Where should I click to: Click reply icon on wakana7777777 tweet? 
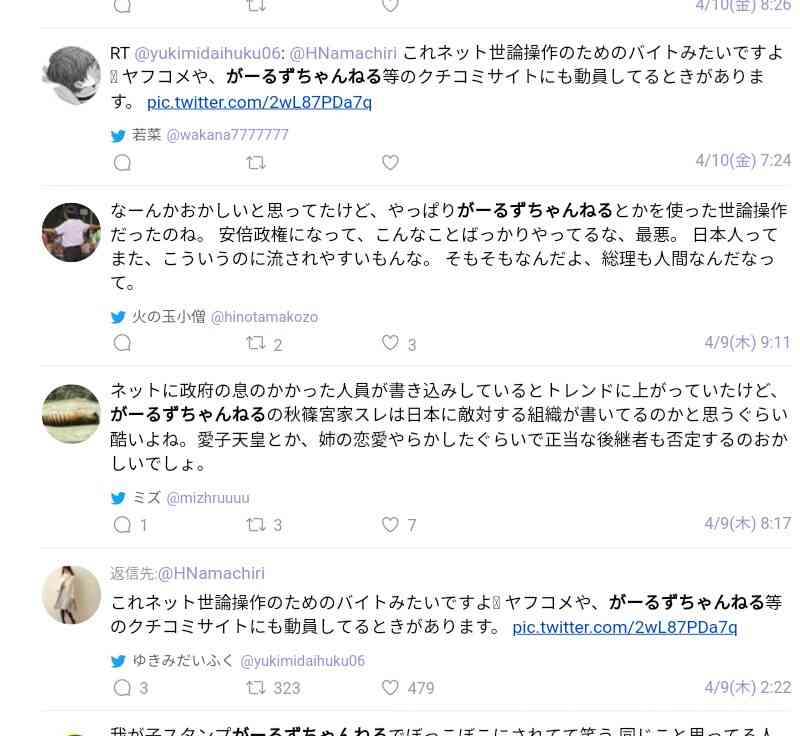(x=122, y=163)
